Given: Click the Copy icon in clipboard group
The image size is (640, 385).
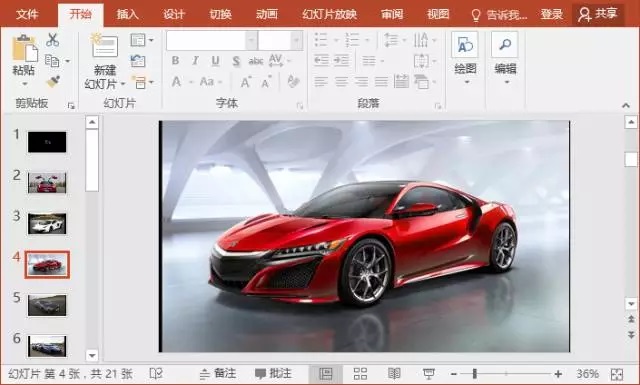Looking at the screenshot, I should pyautogui.click(x=52, y=61).
